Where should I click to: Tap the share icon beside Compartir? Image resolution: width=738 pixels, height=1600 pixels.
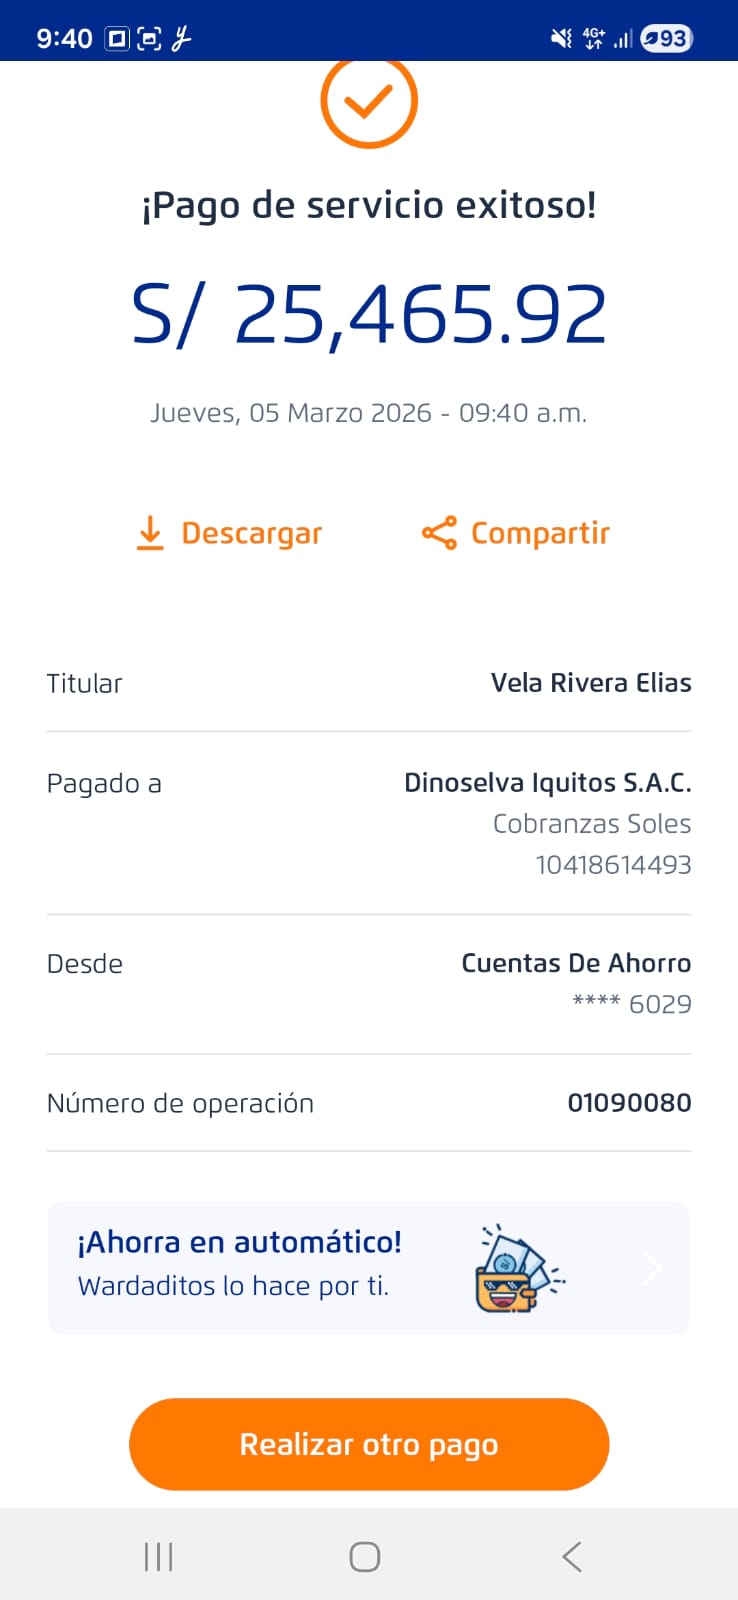pyautogui.click(x=439, y=534)
